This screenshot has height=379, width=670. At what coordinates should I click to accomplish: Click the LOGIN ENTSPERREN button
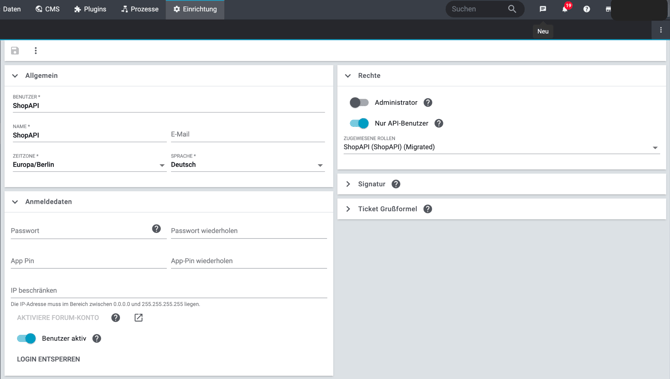point(48,359)
